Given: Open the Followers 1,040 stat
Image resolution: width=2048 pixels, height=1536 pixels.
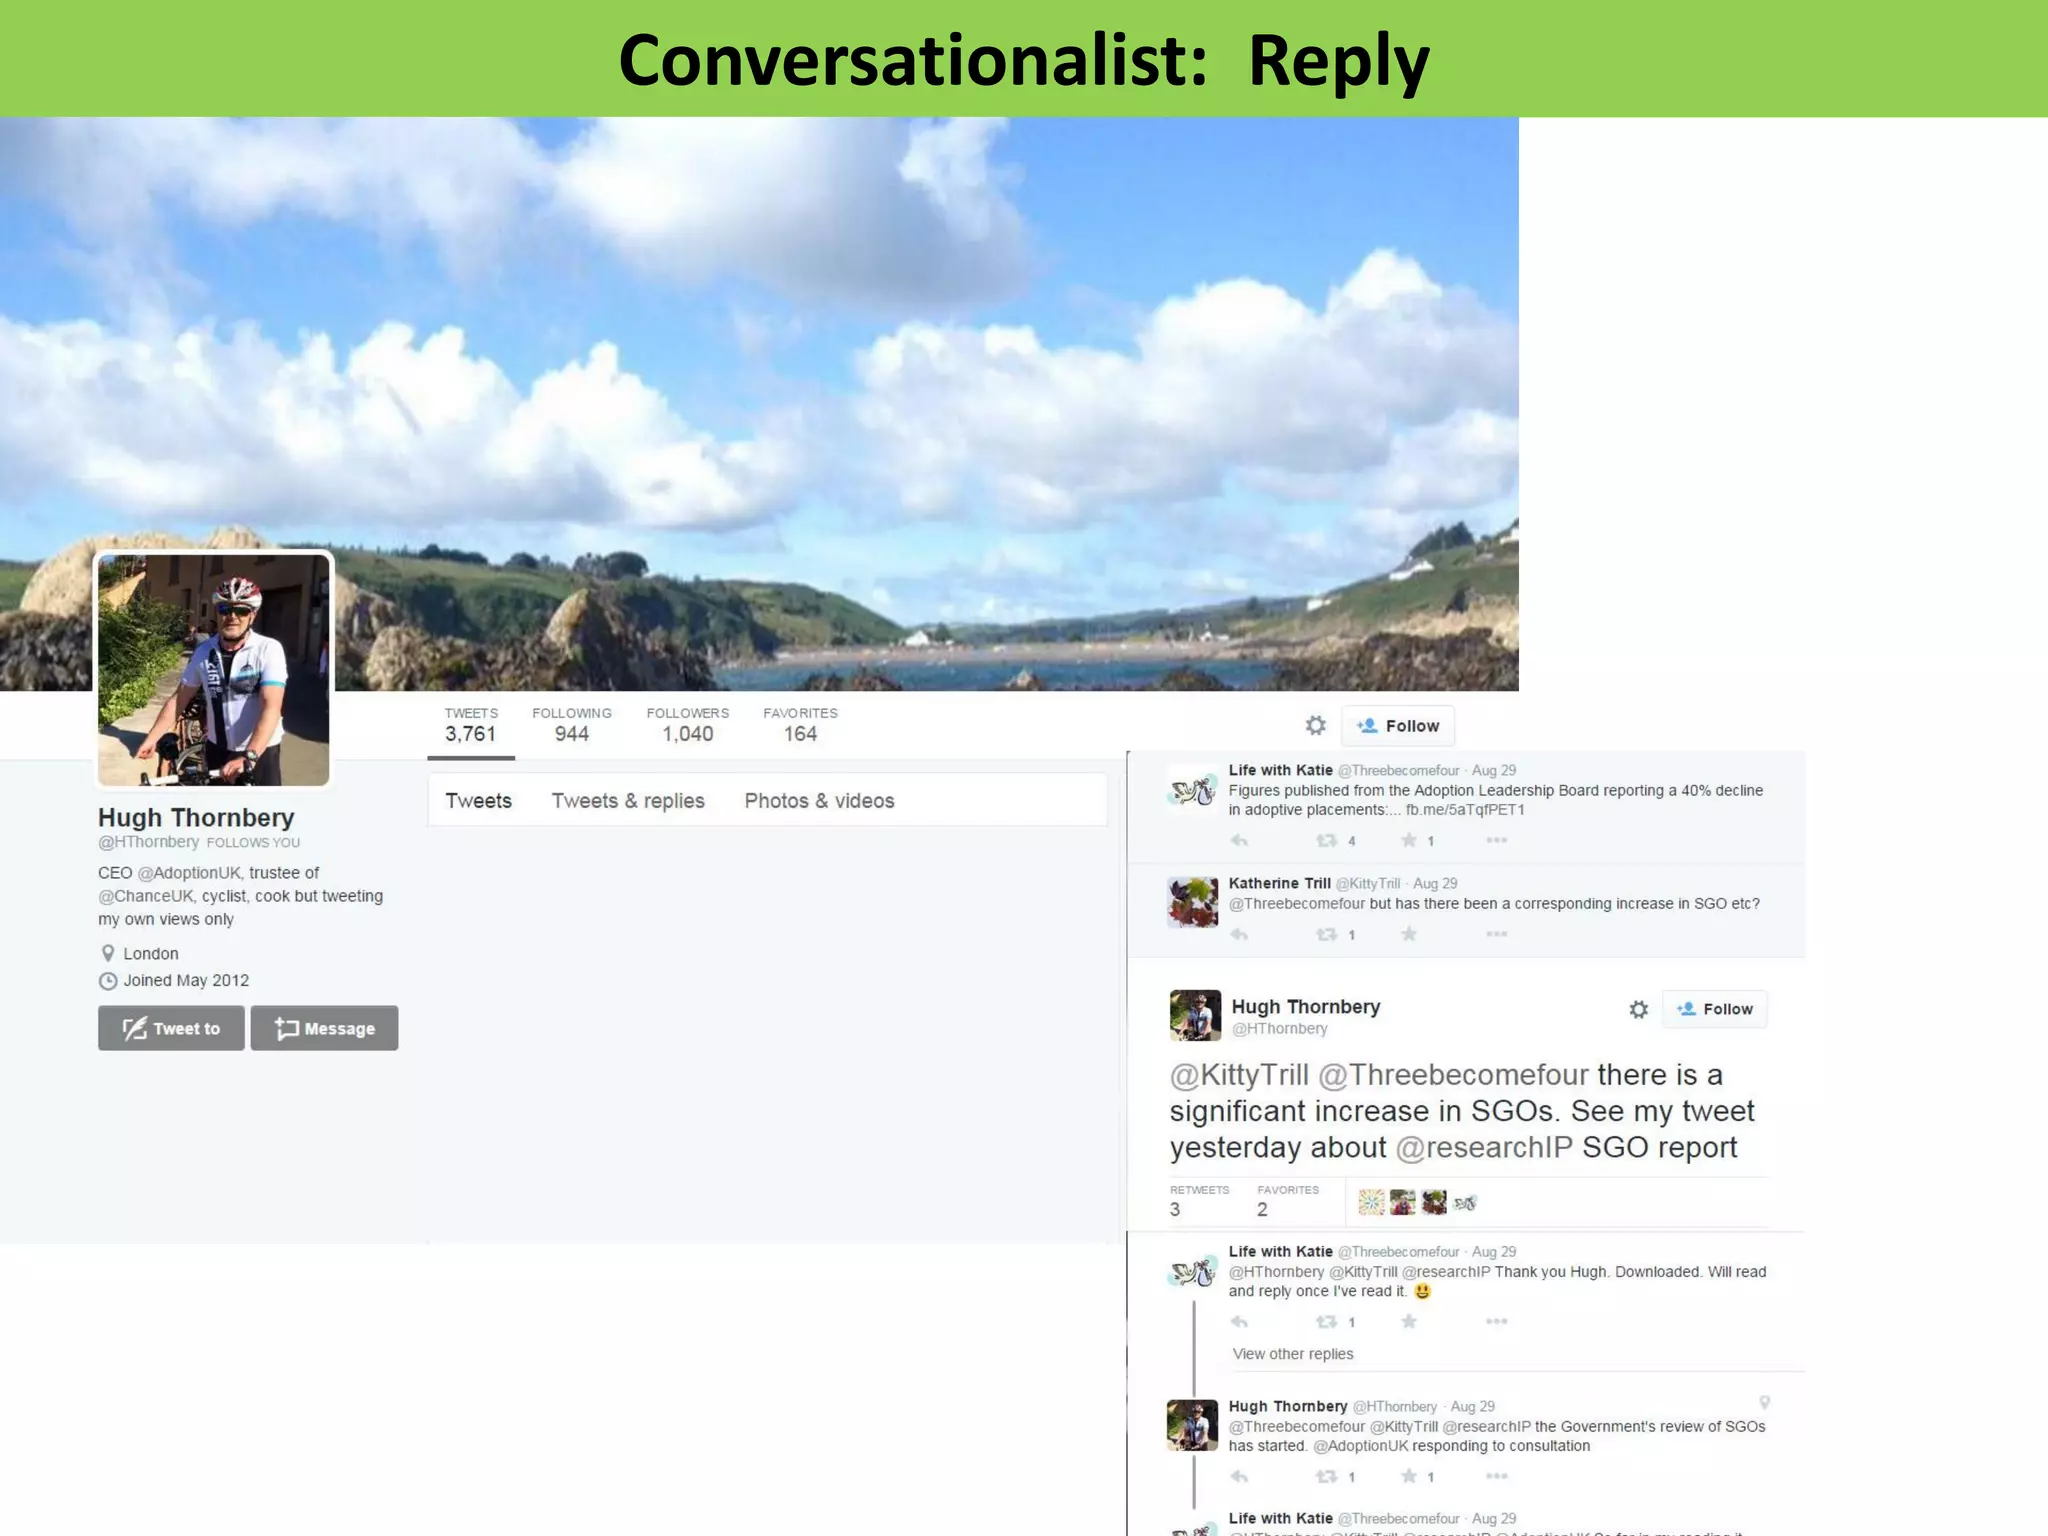Looking at the screenshot, I should click(x=687, y=725).
